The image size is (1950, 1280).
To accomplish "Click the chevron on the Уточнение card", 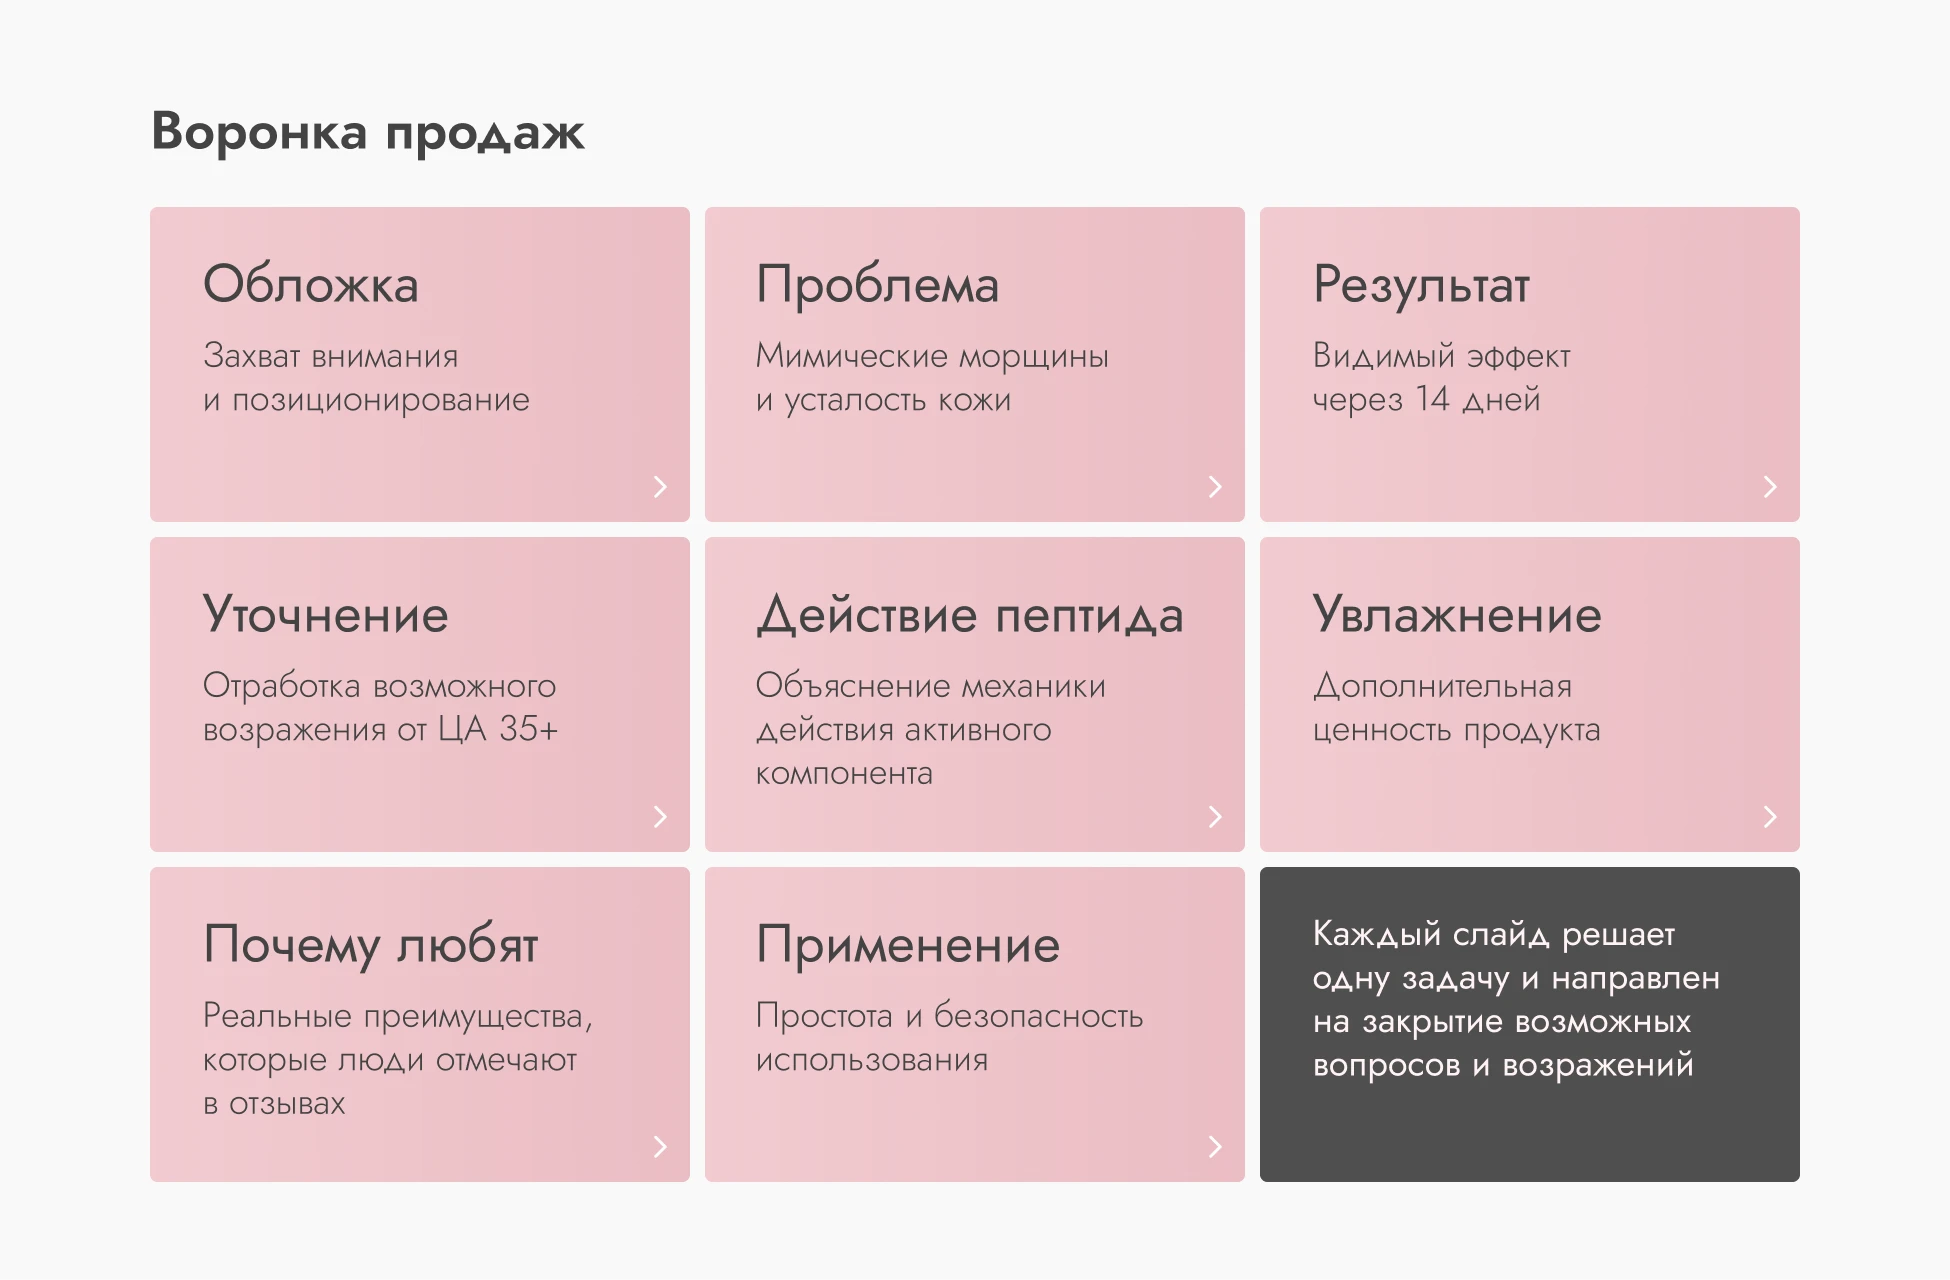I will (659, 817).
